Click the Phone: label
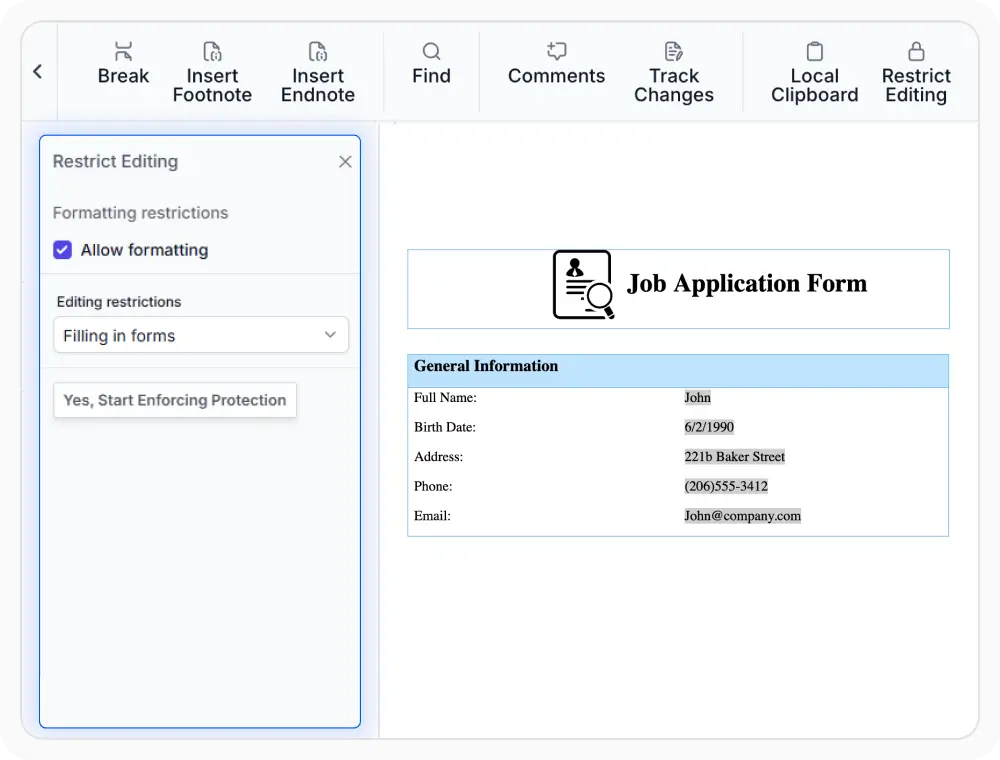 pyautogui.click(x=433, y=486)
